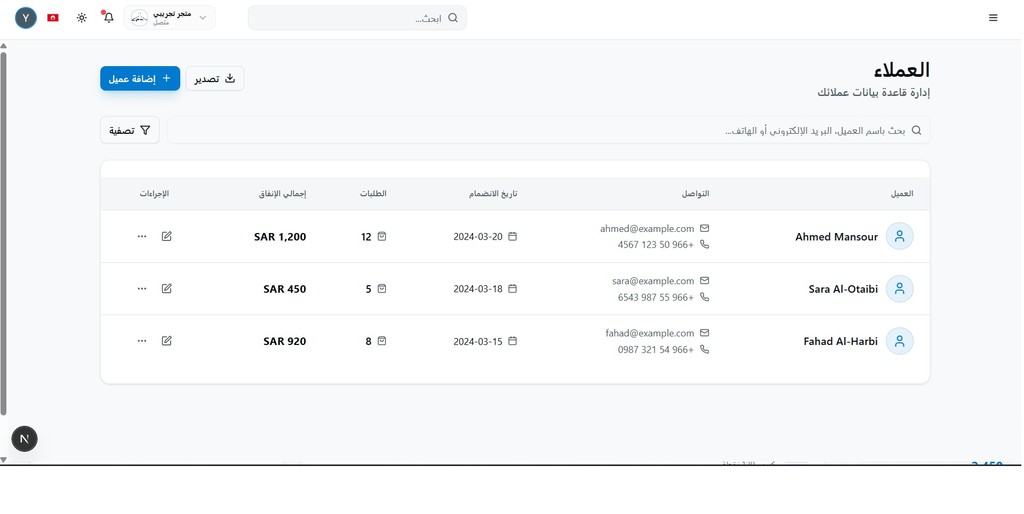Focus the top ابحث search box
Viewport: 1024px width, 514px height.
(x=357, y=18)
